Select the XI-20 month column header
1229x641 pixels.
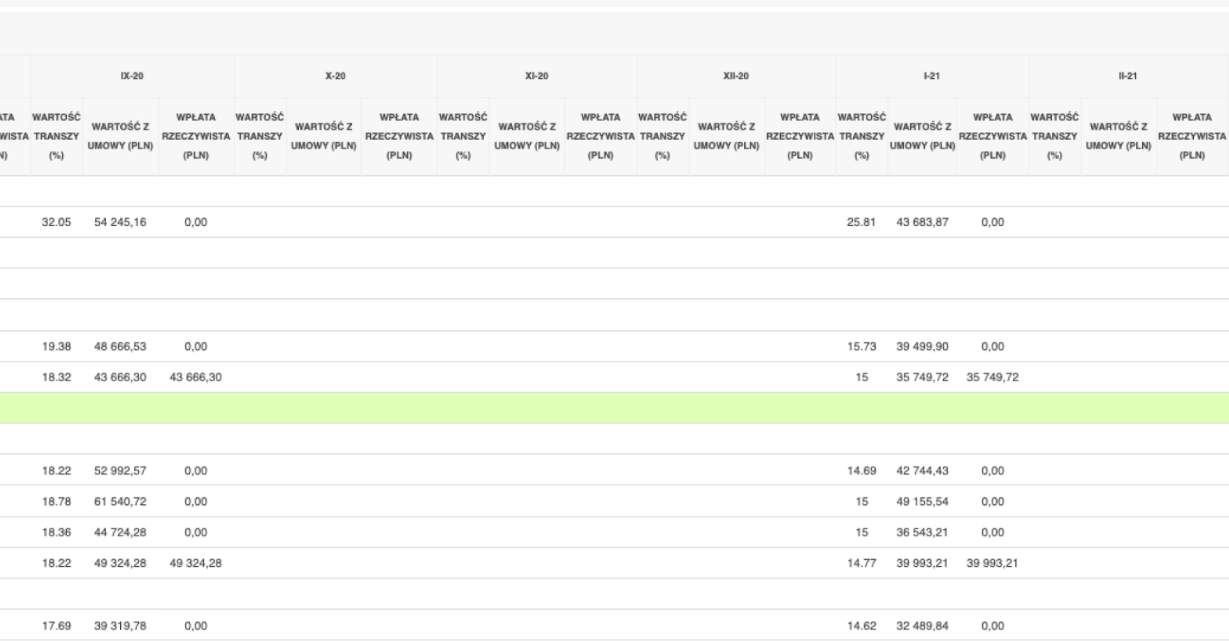tap(536, 76)
